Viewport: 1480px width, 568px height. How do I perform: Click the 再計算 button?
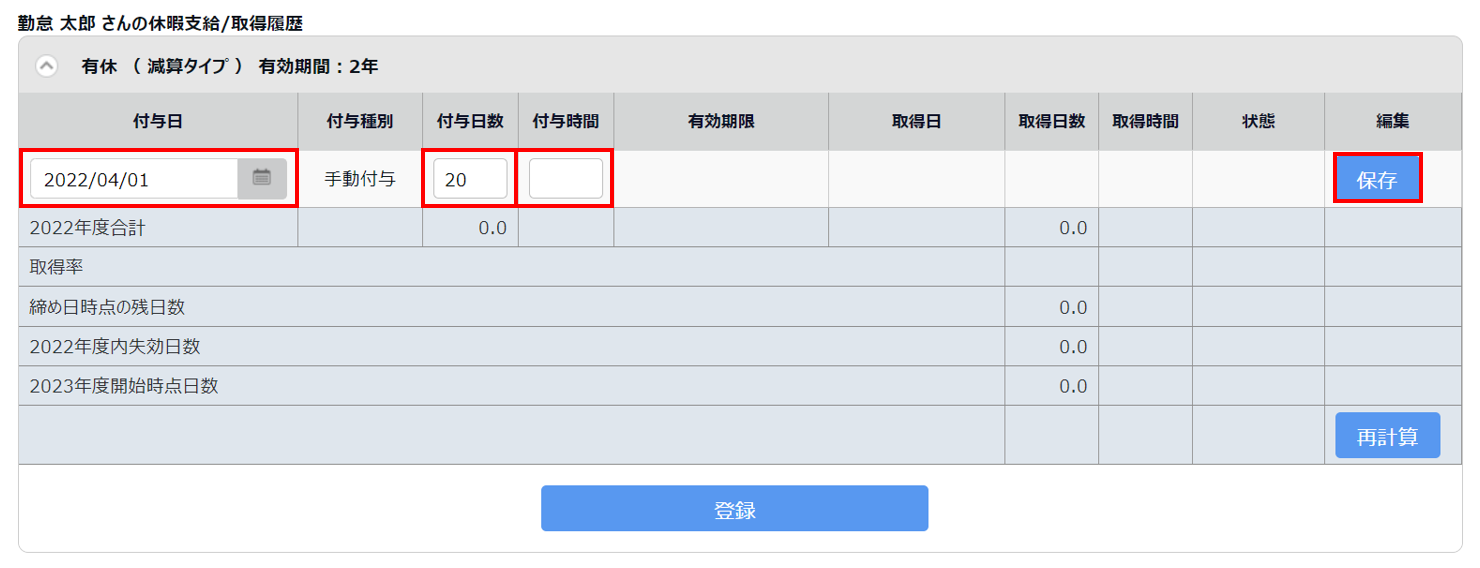[x=1387, y=436]
